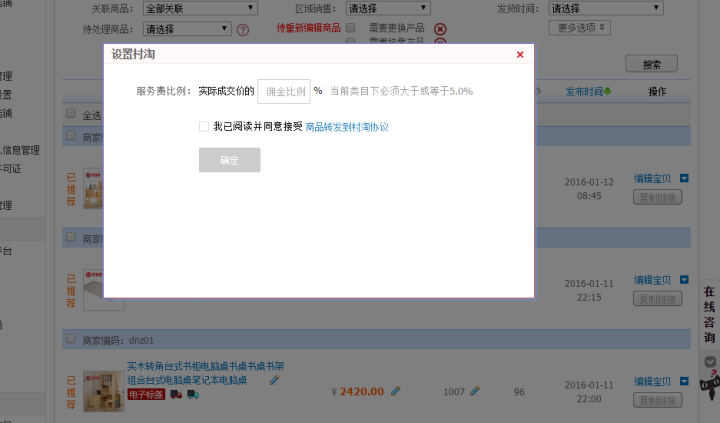Check the 我已阅读并同意接受 agreement checkbox
This screenshot has height=423, width=720.
[x=204, y=127]
